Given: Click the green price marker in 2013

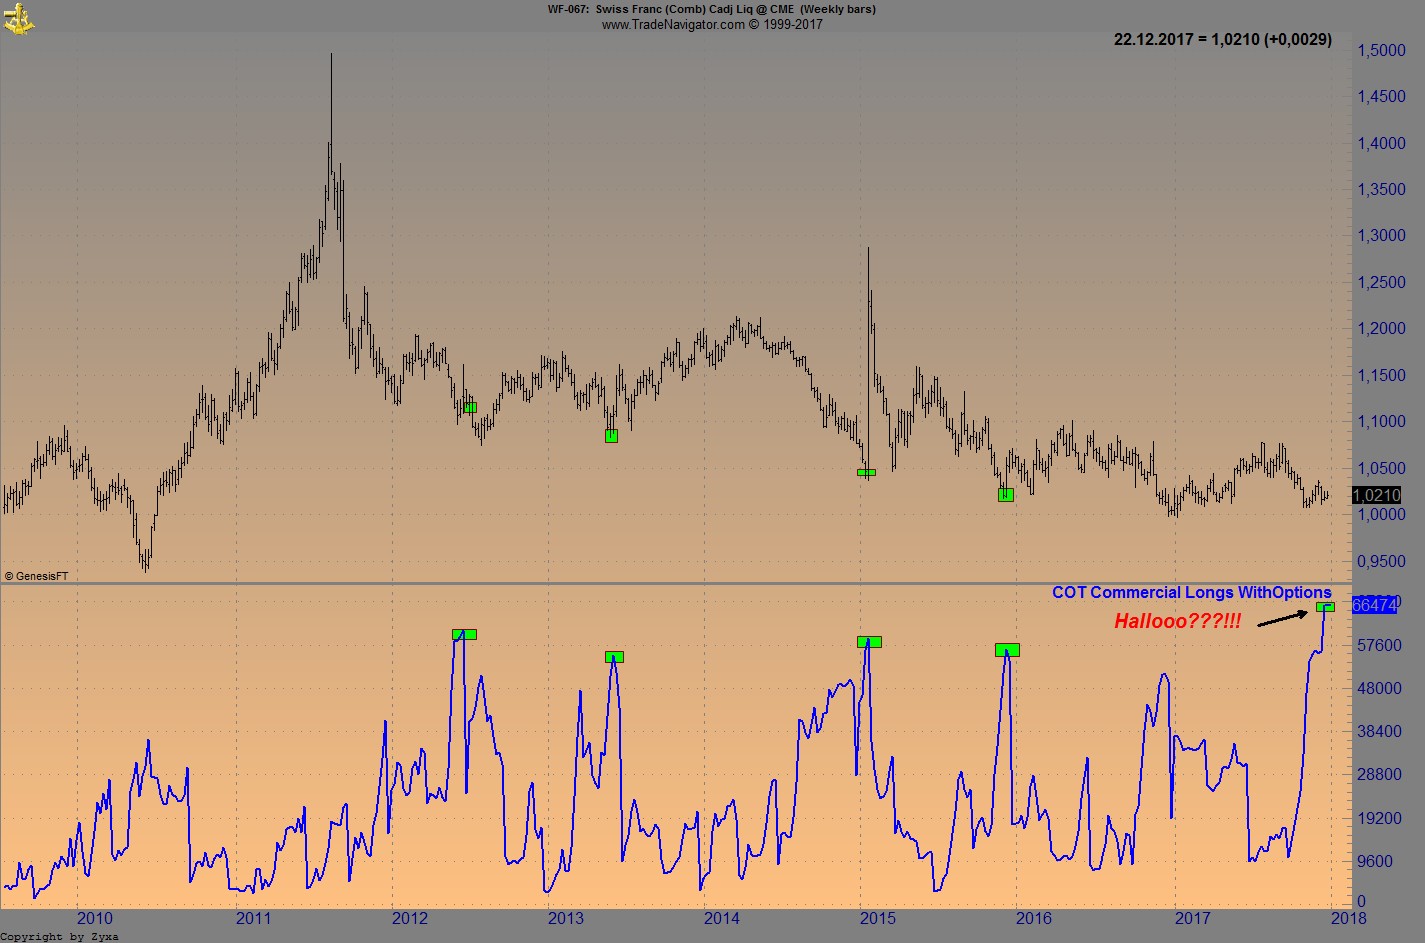Looking at the screenshot, I should click(x=612, y=436).
